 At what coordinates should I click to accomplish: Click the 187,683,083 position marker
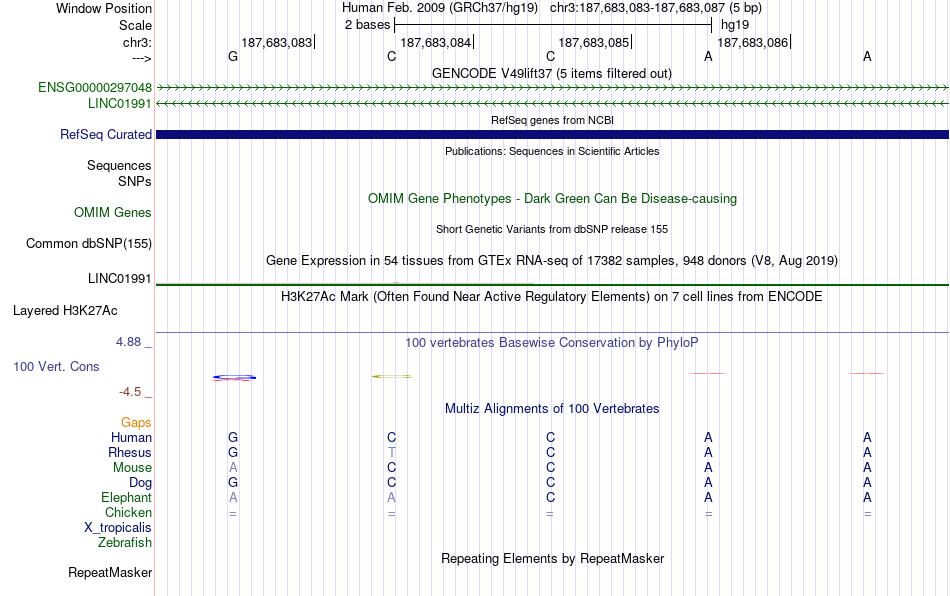coord(276,42)
